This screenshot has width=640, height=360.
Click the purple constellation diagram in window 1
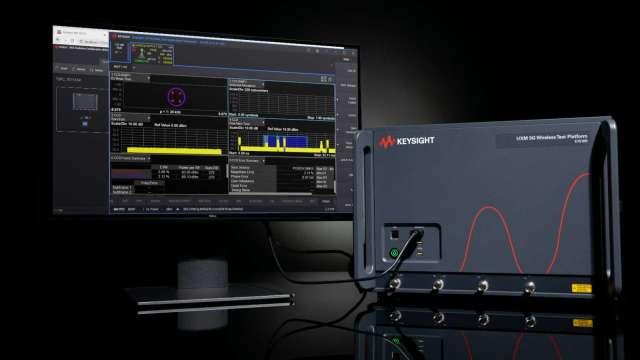(x=176, y=97)
